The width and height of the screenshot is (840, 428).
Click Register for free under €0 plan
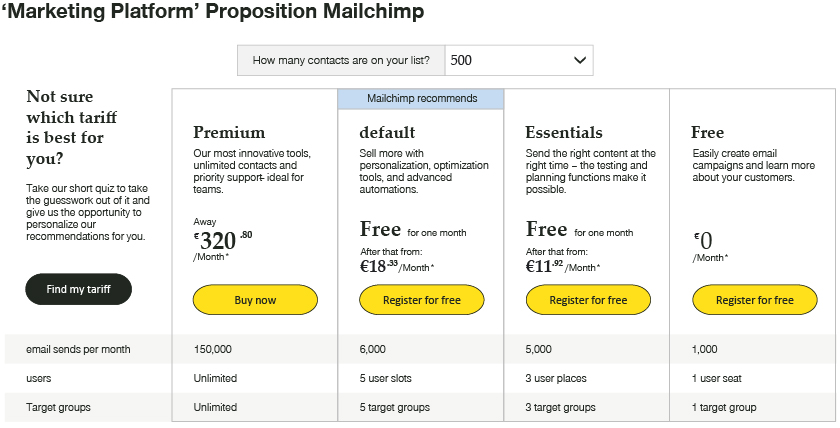coord(754,300)
